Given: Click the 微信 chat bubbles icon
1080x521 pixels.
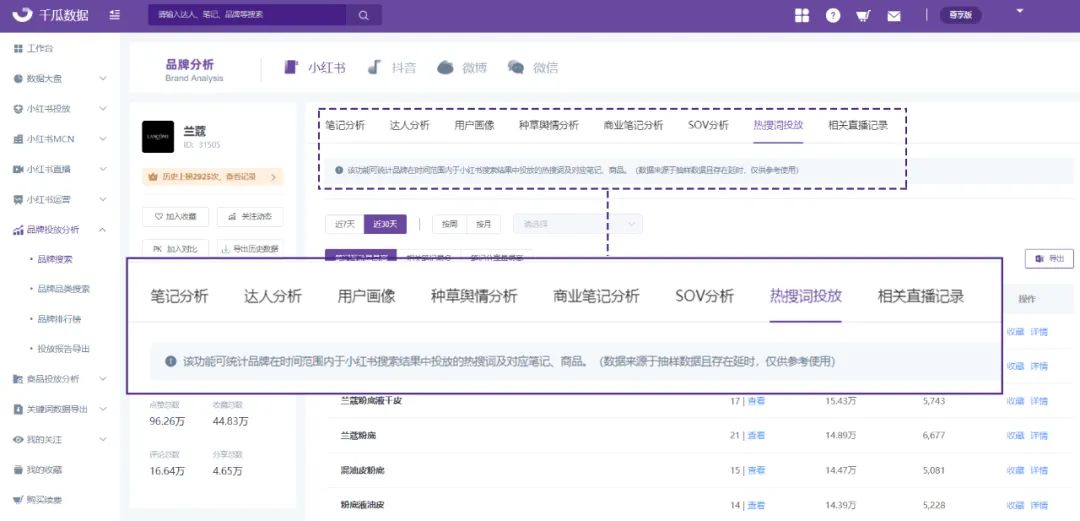Looking at the screenshot, I should click(516, 67).
